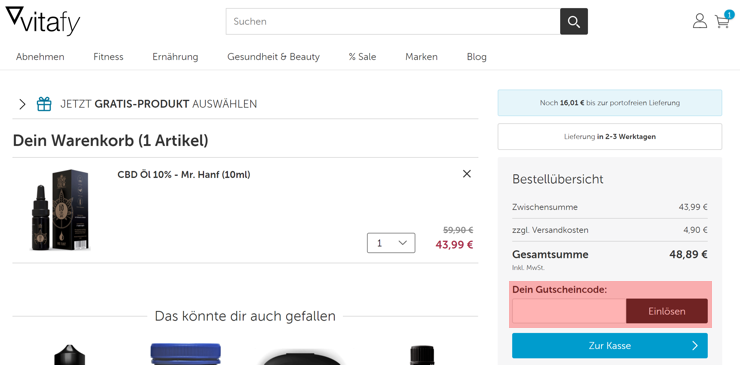
Task: Click the cart badge showing 1
Action: pos(729,14)
